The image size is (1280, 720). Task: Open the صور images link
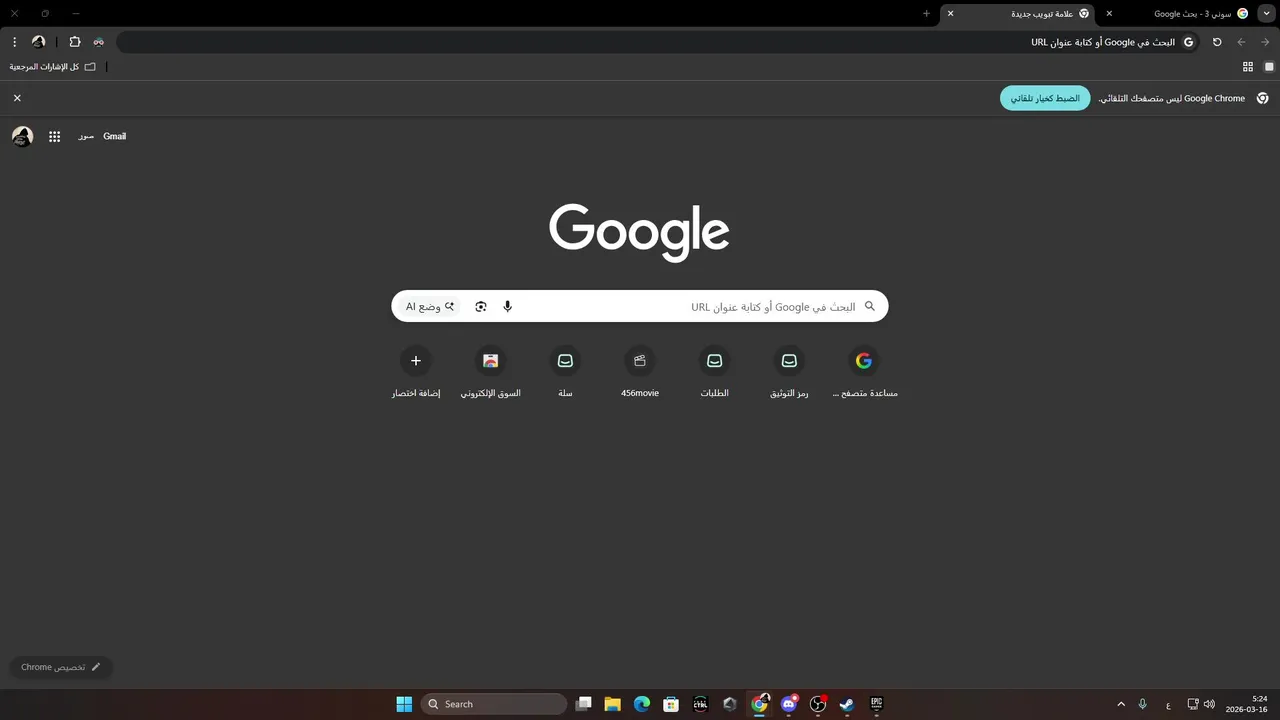pos(86,136)
